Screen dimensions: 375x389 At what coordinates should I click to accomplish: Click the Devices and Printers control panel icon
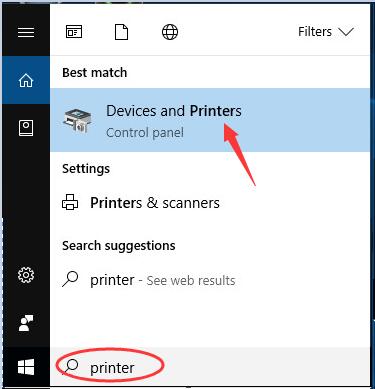point(77,121)
